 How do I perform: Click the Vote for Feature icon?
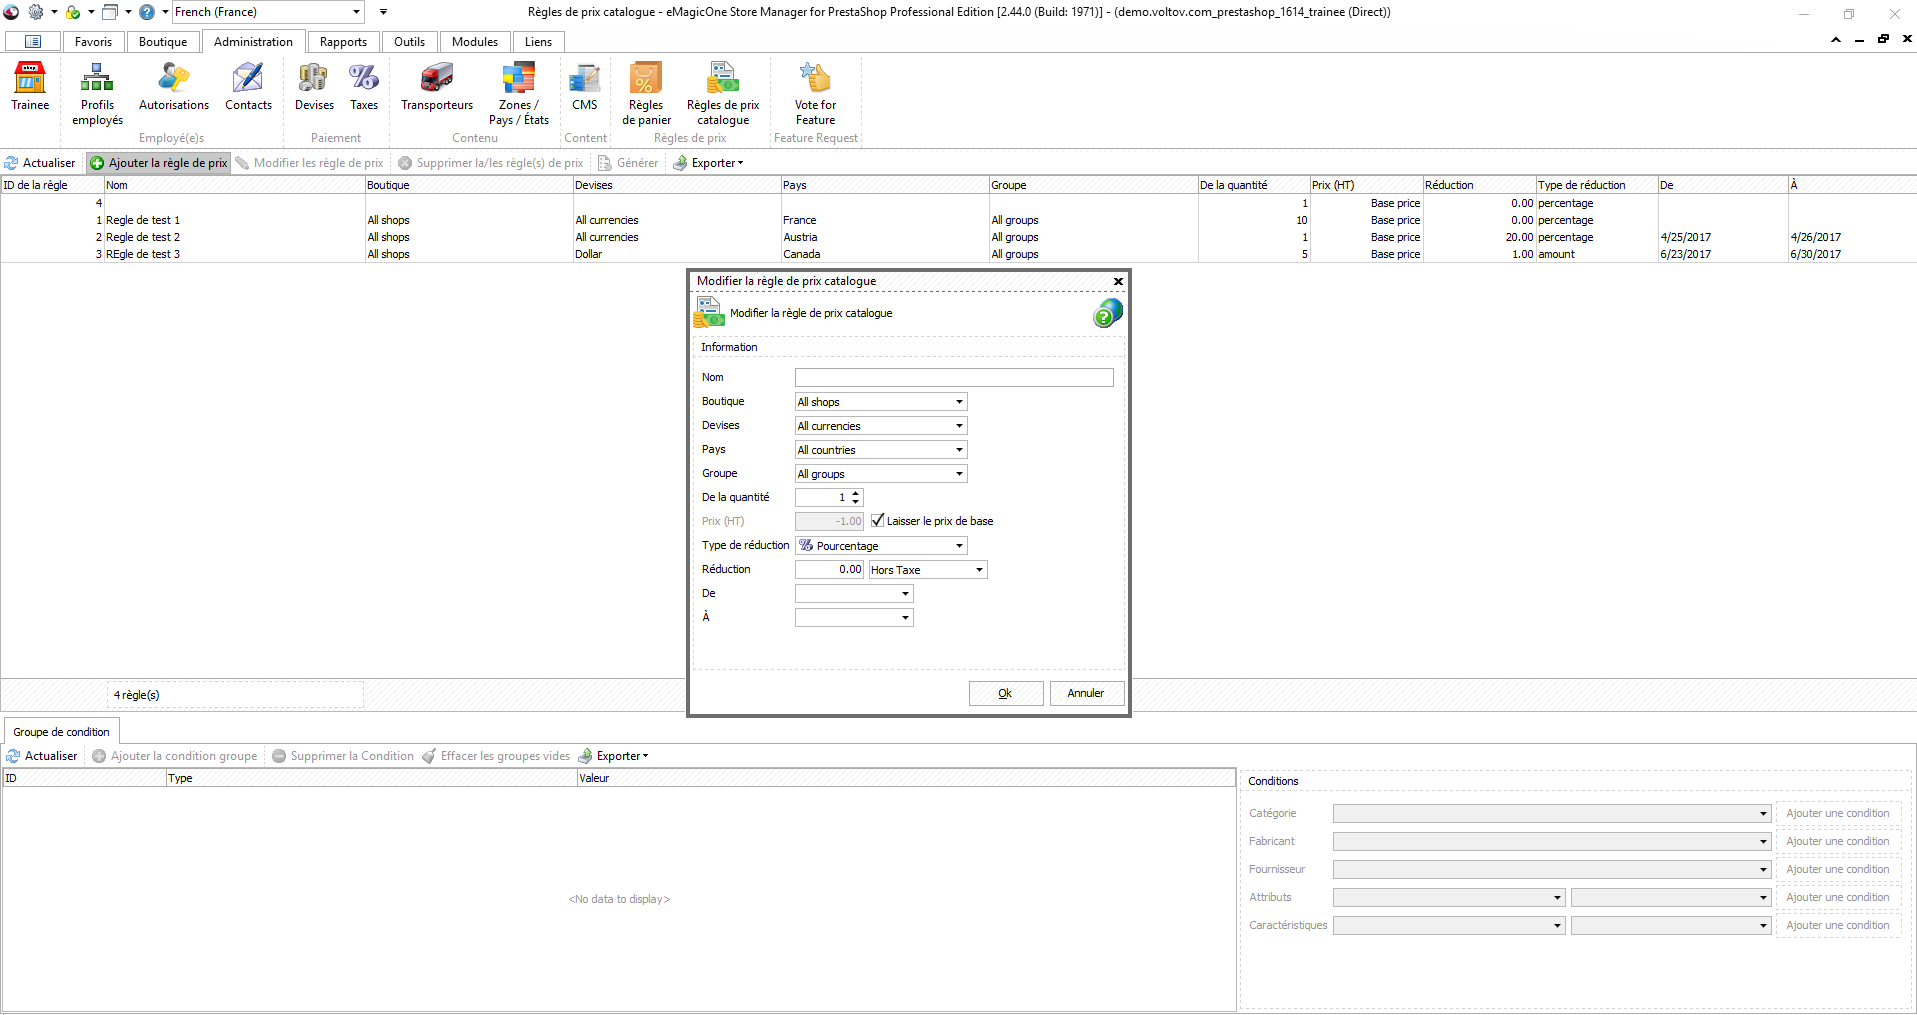pos(815,94)
